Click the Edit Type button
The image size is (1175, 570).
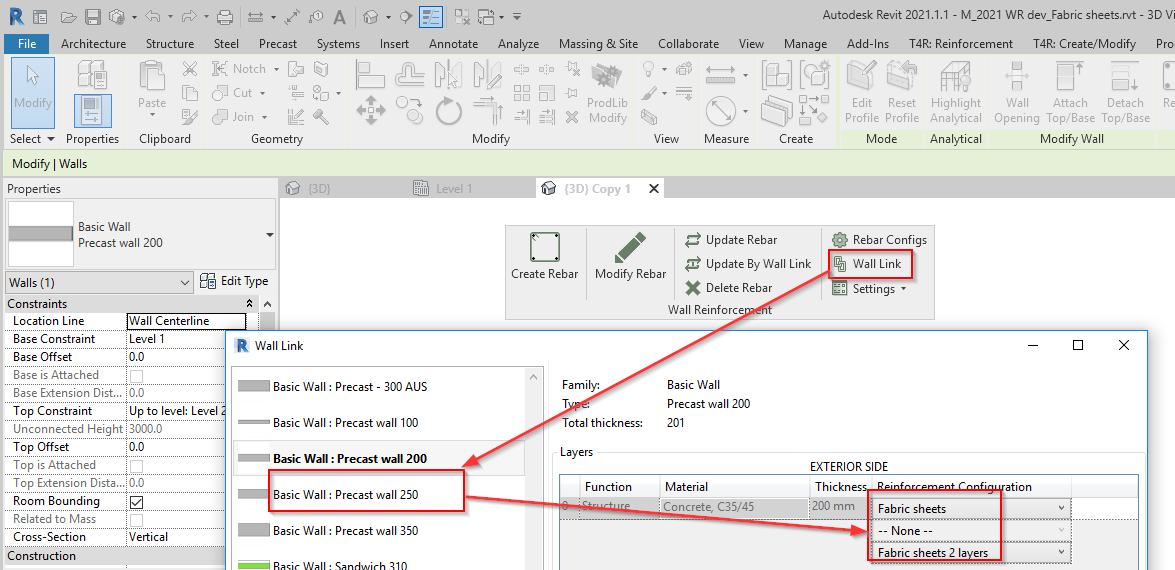tap(235, 282)
